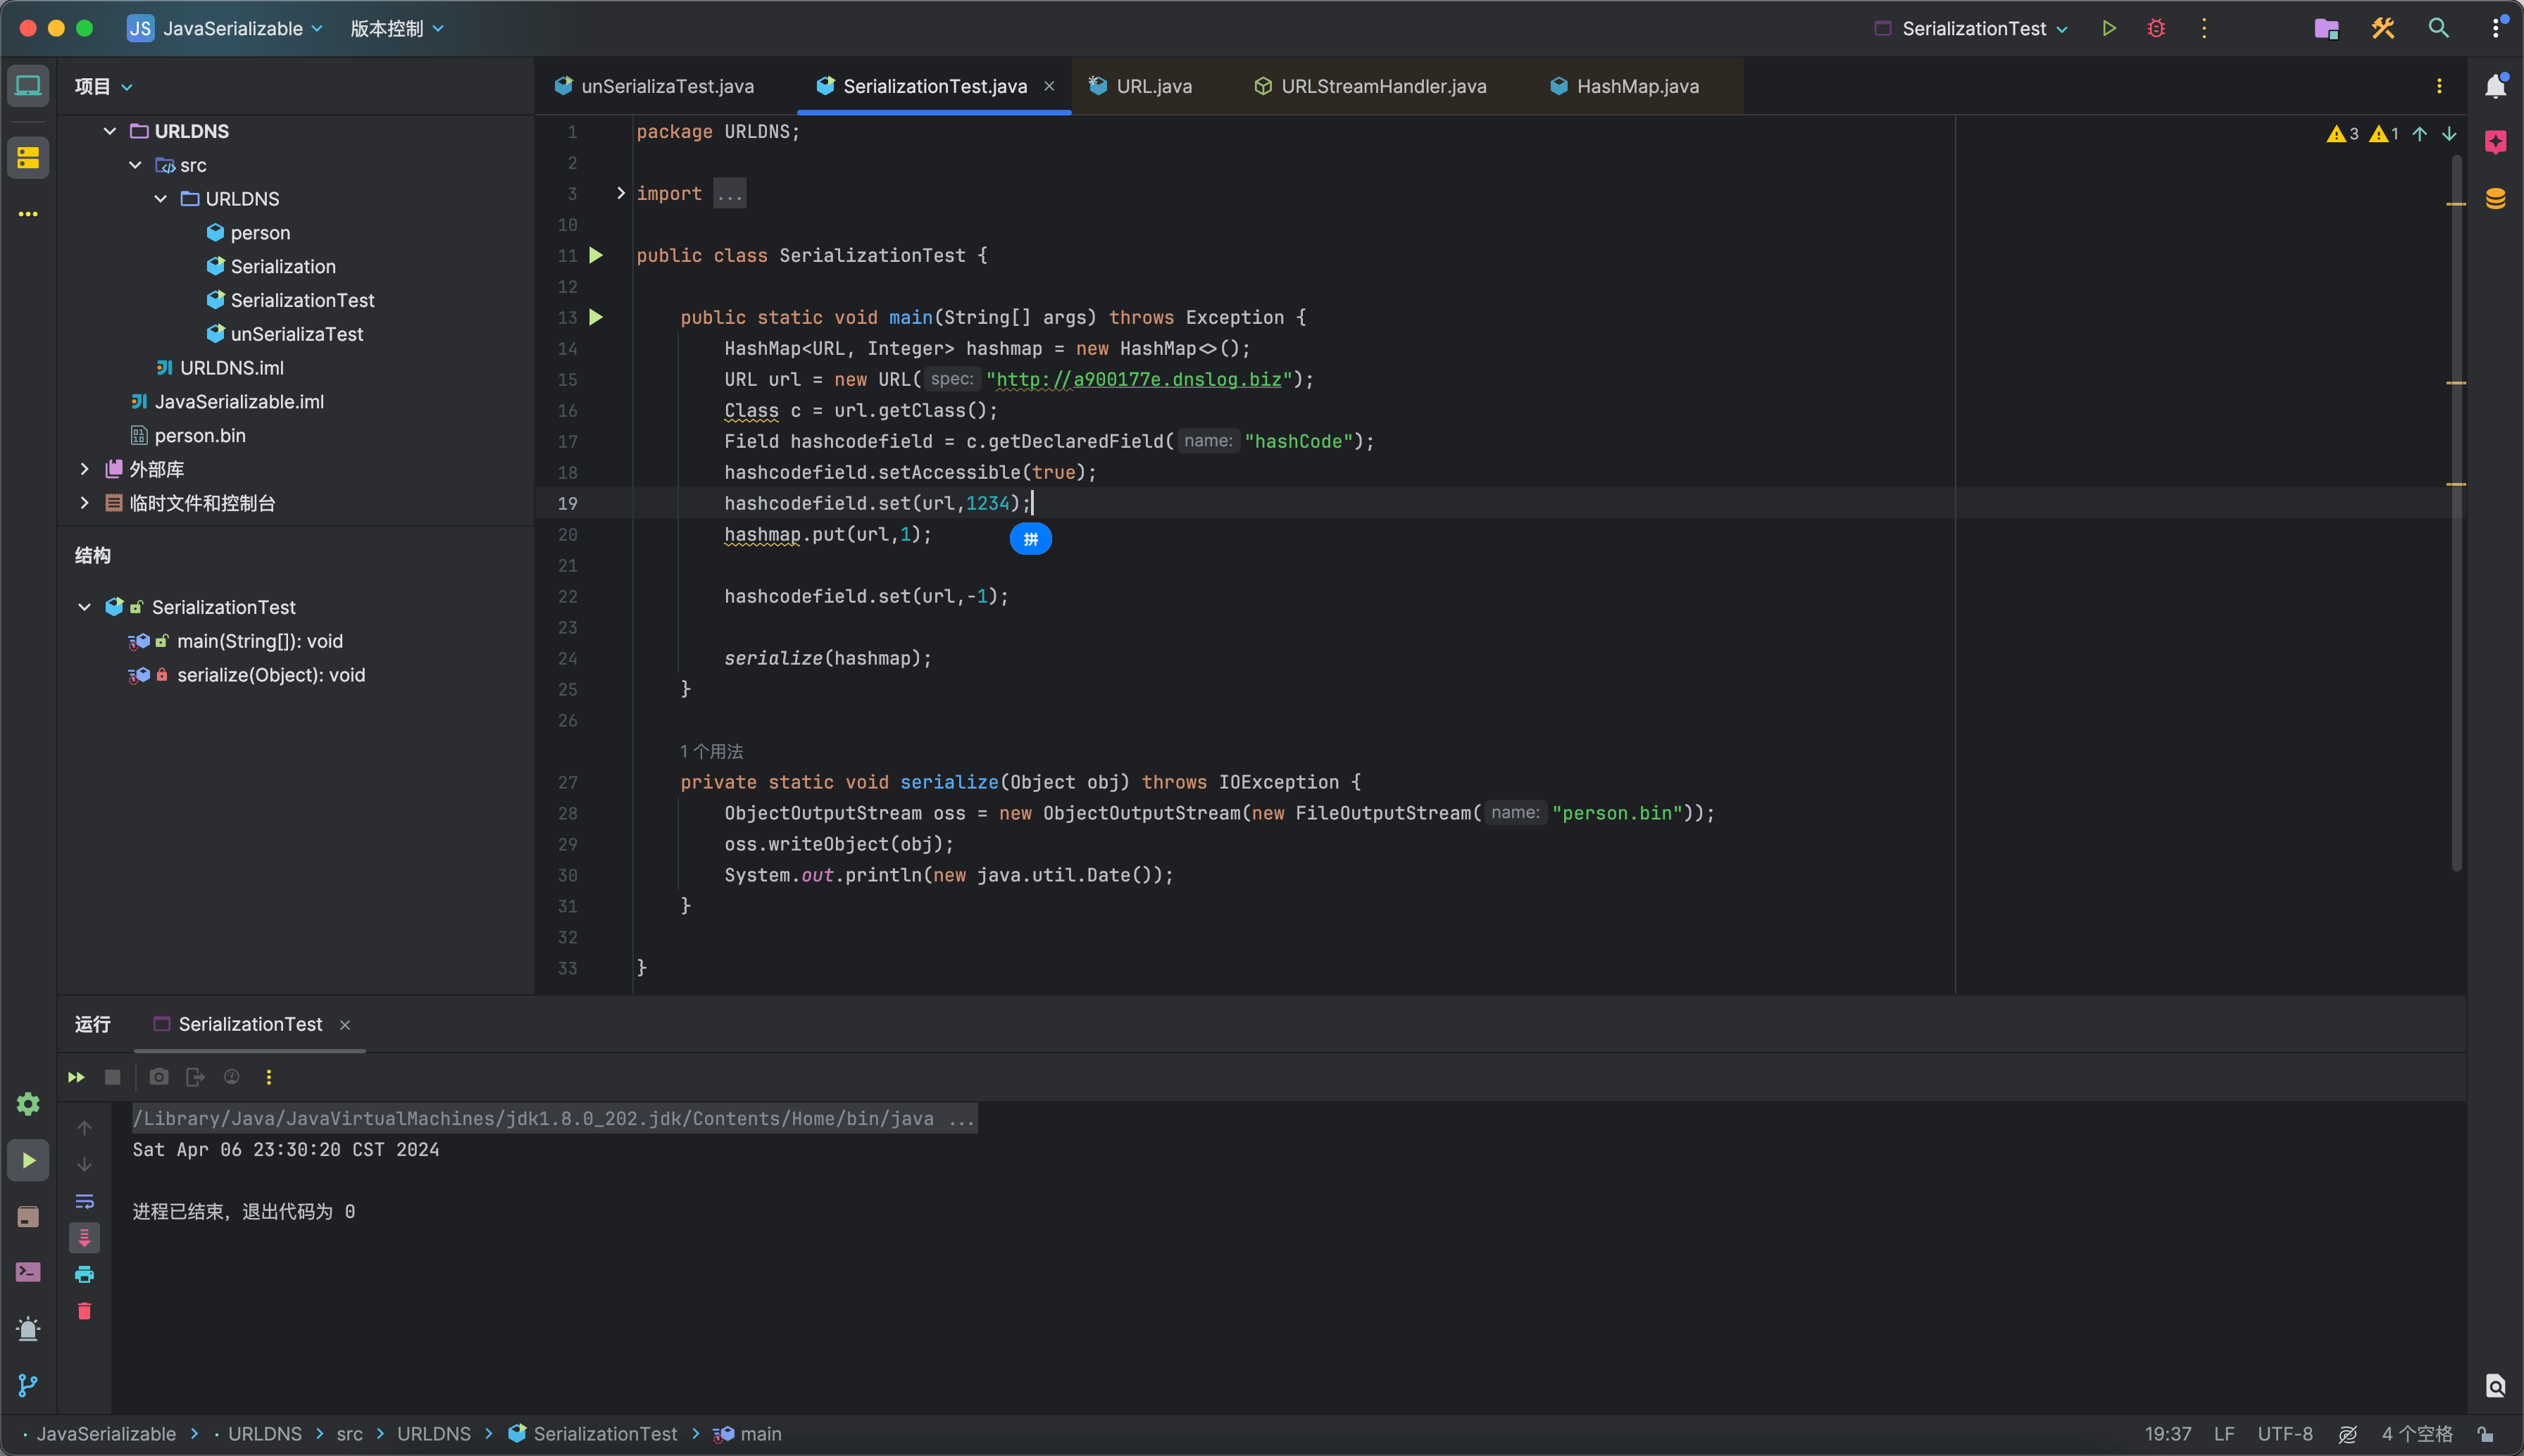Image resolution: width=2524 pixels, height=1456 pixels.
Task: Open SerializationTest run configuration dropdown
Action: (1970, 28)
